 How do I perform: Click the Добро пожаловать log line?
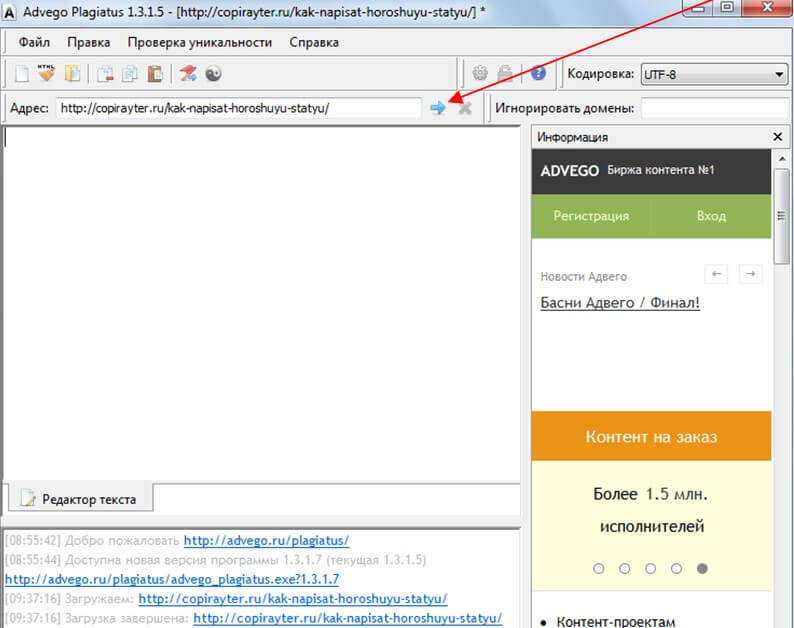point(92,540)
